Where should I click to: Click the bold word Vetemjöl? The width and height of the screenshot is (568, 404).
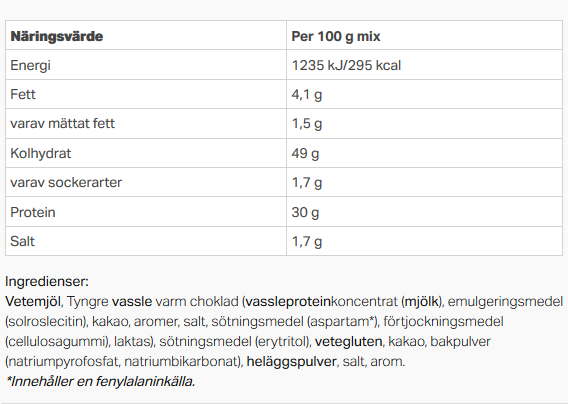33,301
